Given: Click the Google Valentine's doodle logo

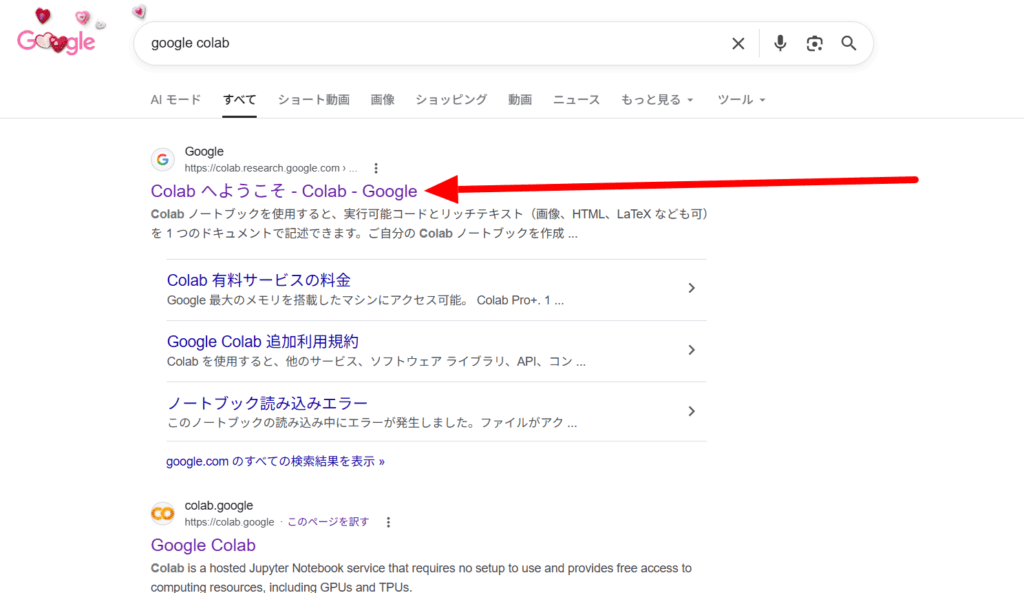Looking at the screenshot, I should tap(57, 40).
